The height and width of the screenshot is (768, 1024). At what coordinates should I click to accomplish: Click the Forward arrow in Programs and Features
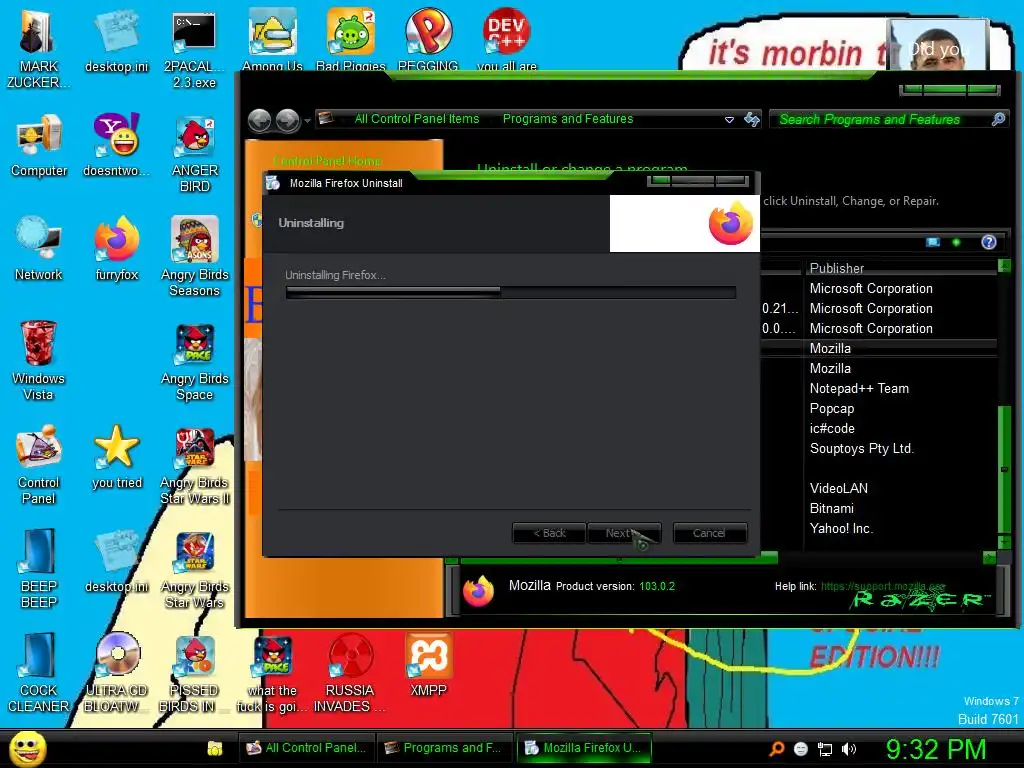pos(287,120)
